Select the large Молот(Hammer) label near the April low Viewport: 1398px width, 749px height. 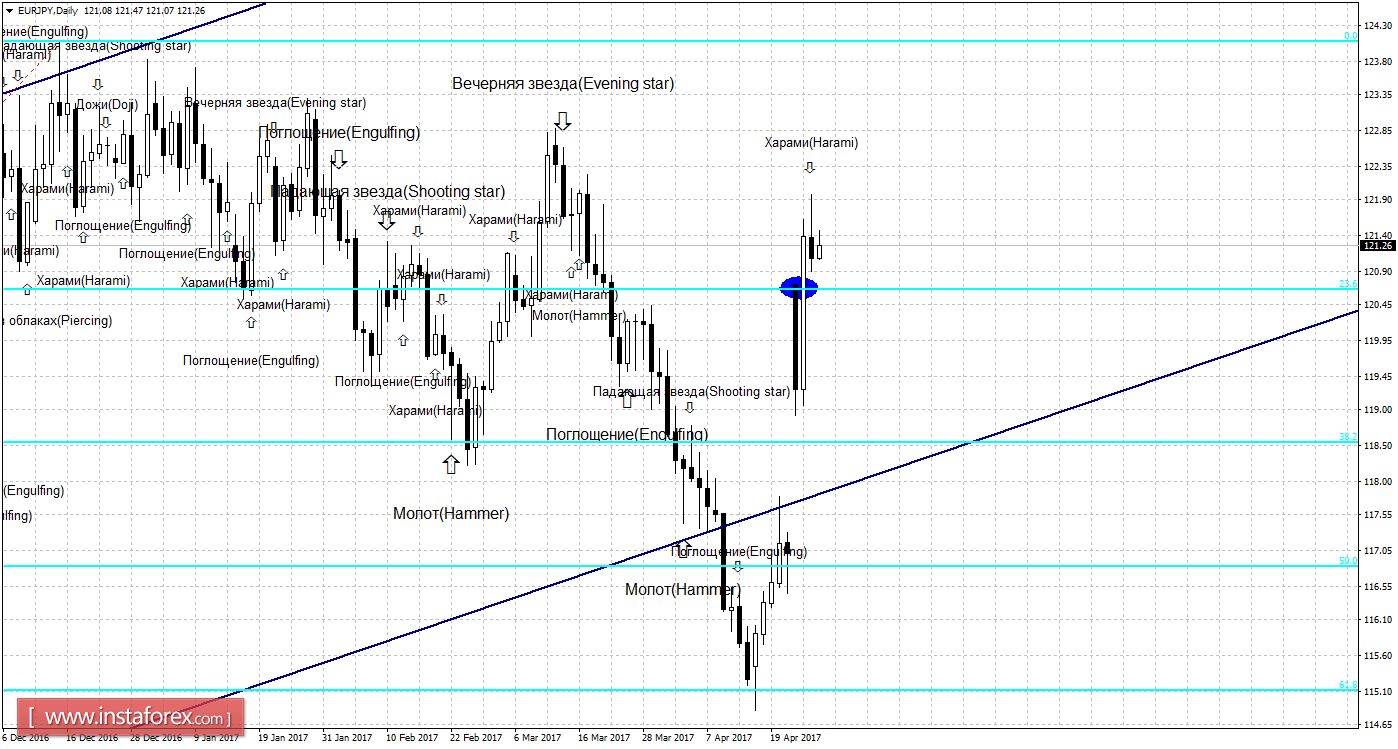pos(683,589)
